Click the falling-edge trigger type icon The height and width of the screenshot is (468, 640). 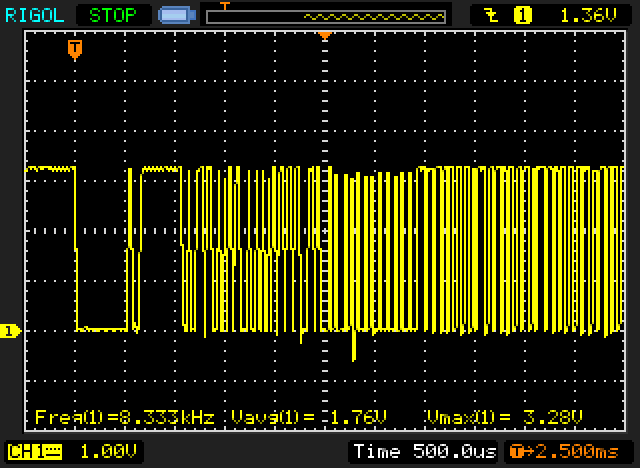point(491,15)
